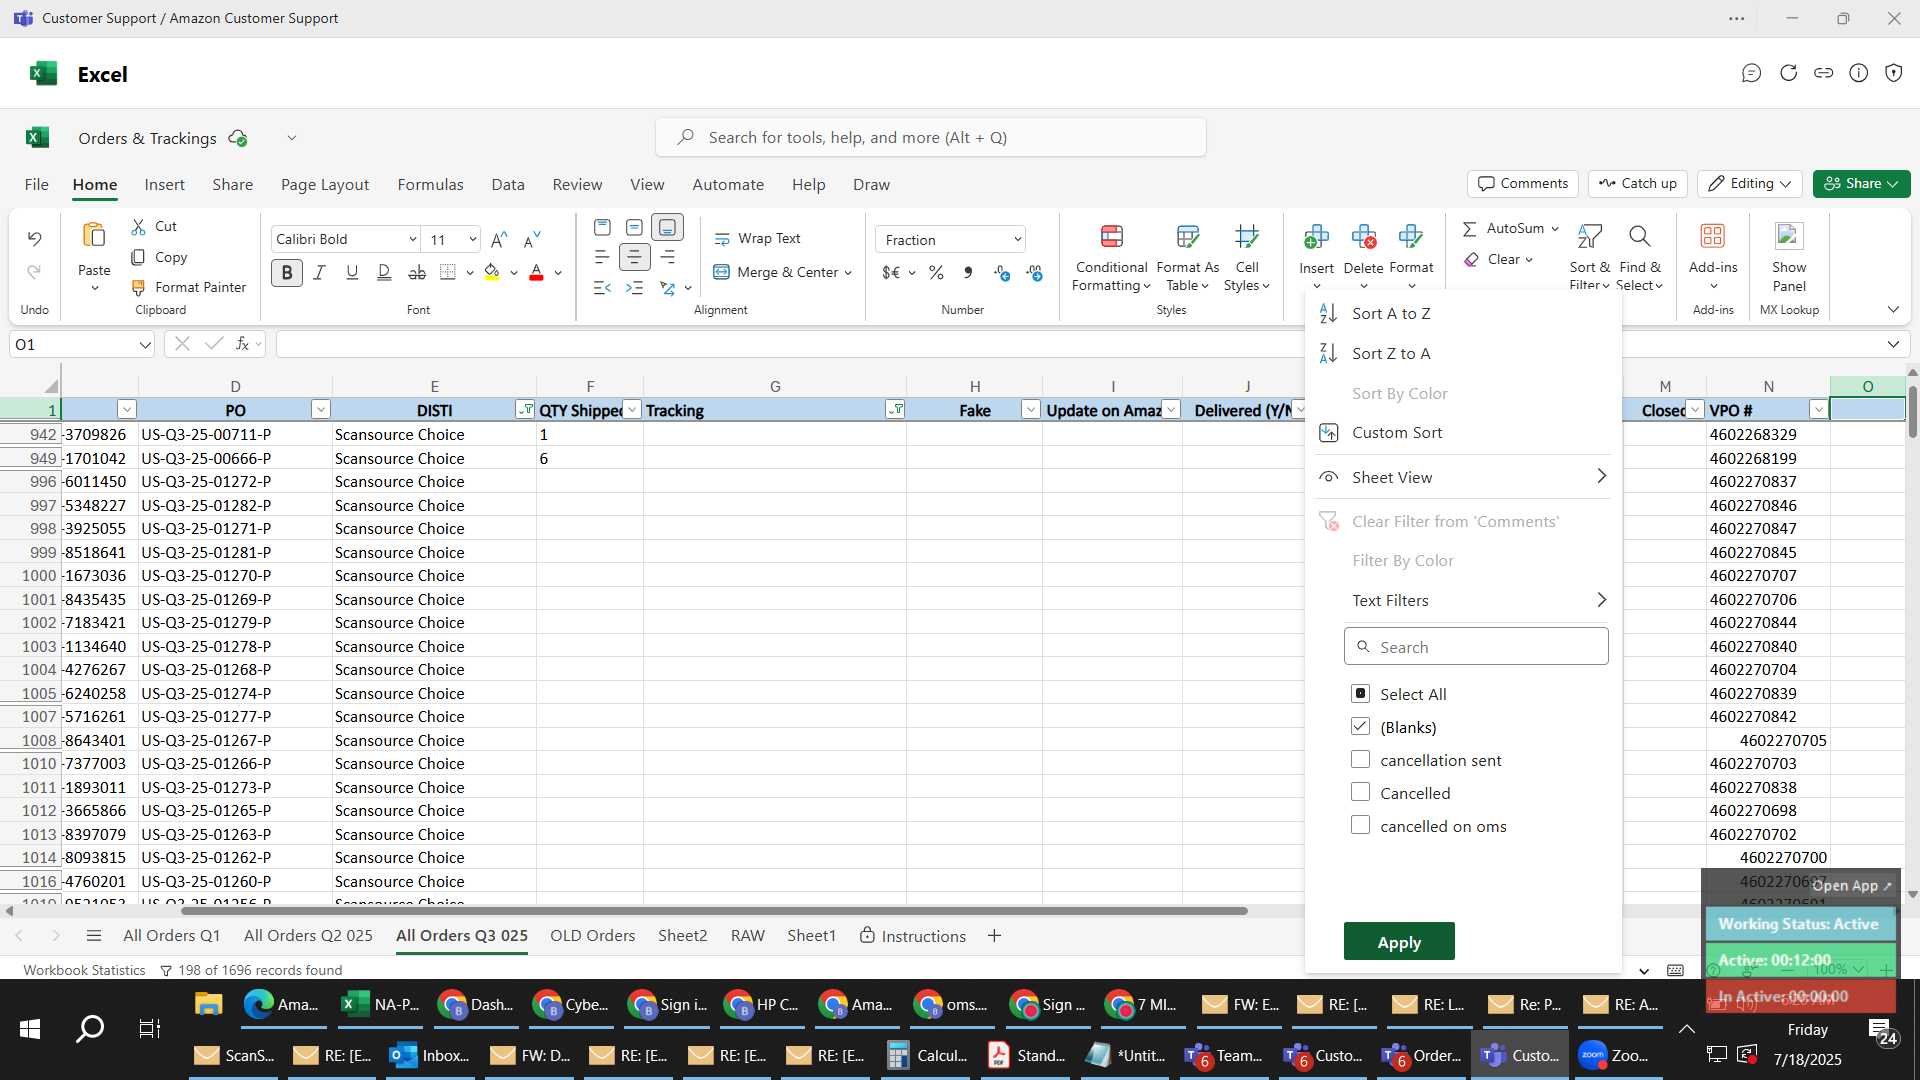Click the Share button
Image resolution: width=1920 pixels, height=1080 pixels.
(x=1861, y=184)
